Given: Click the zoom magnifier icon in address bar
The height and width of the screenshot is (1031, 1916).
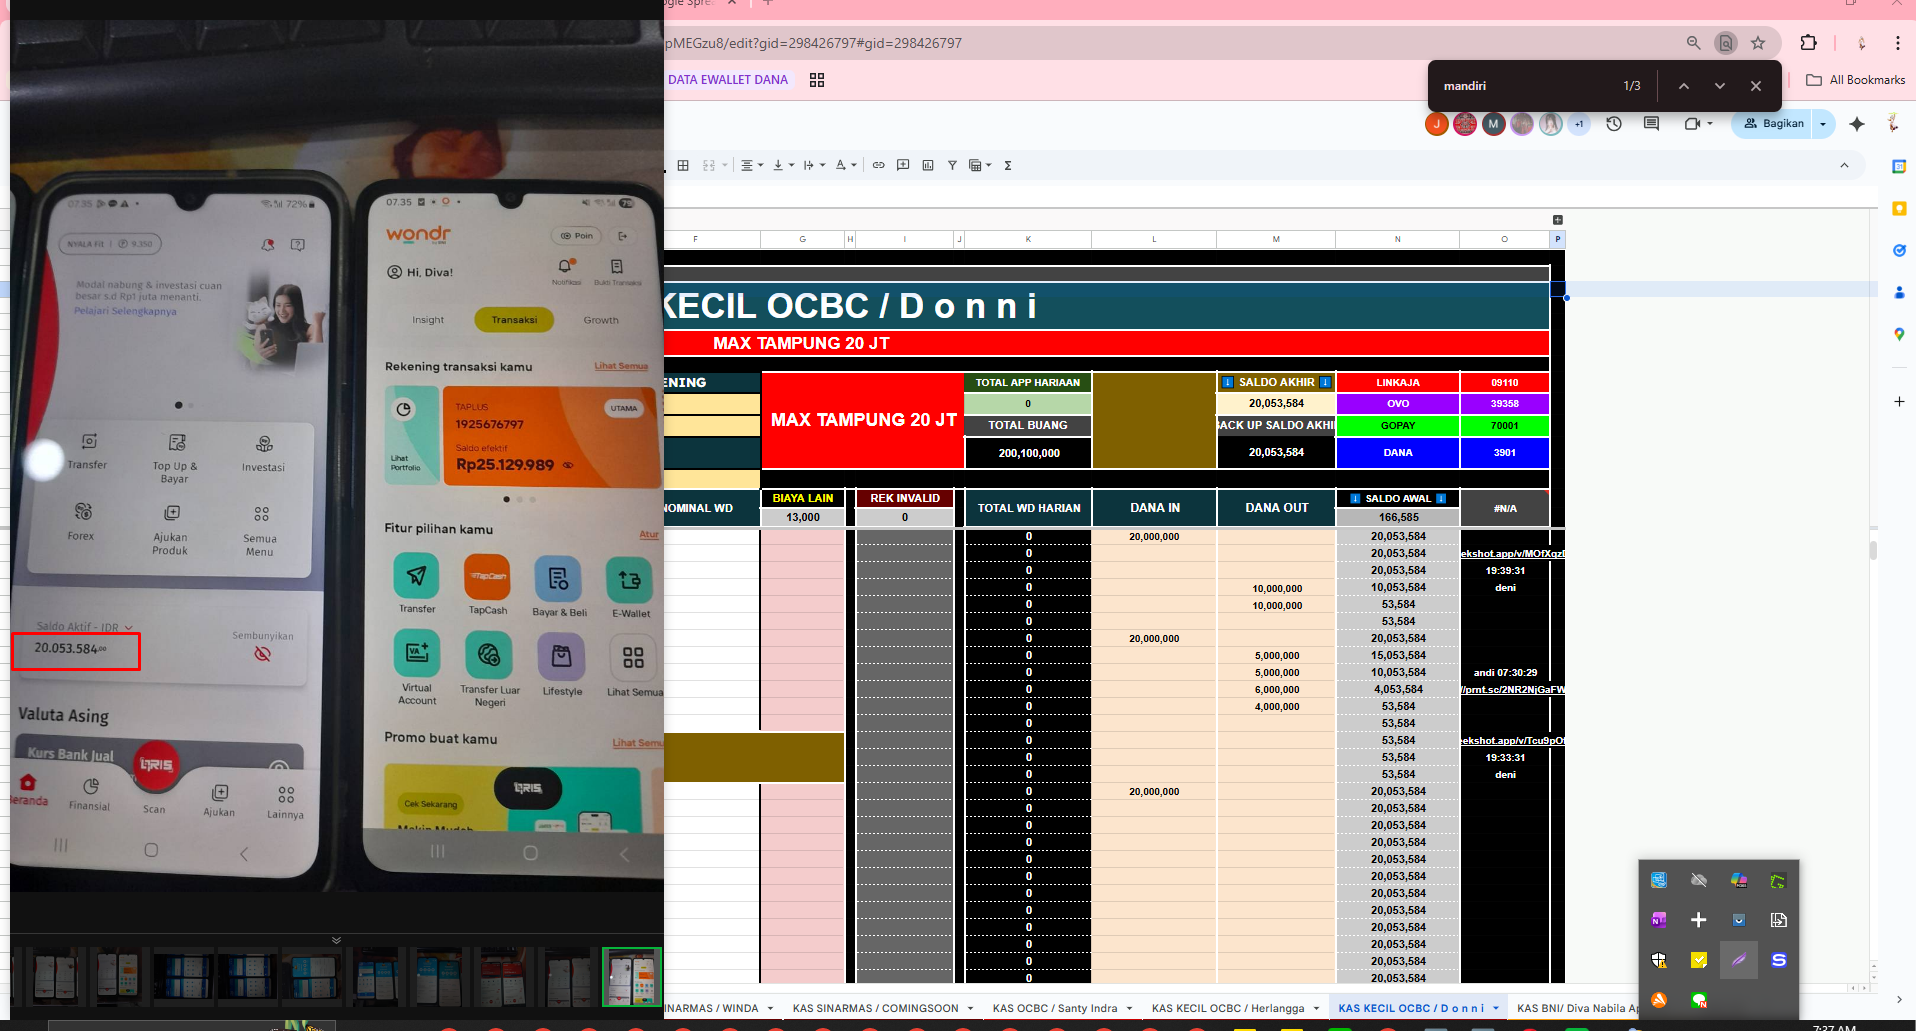Looking at the screenshot, I should pos(1693,43).
